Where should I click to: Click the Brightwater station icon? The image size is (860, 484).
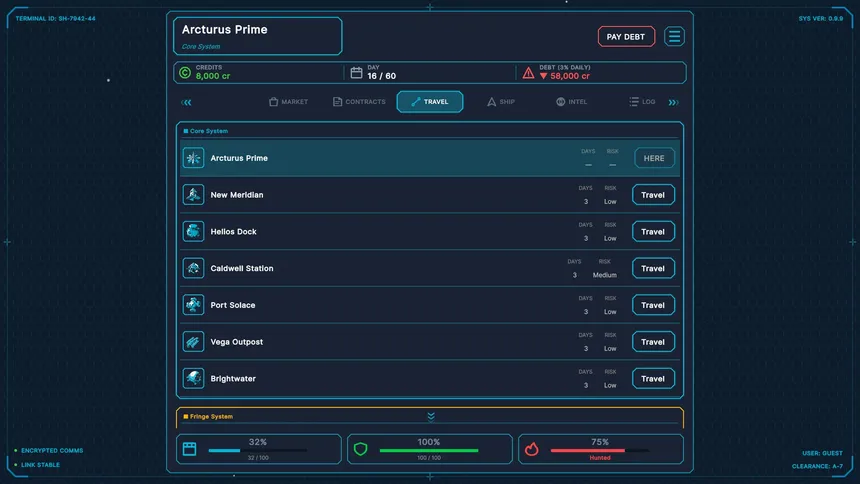click(x=193, y=379)
